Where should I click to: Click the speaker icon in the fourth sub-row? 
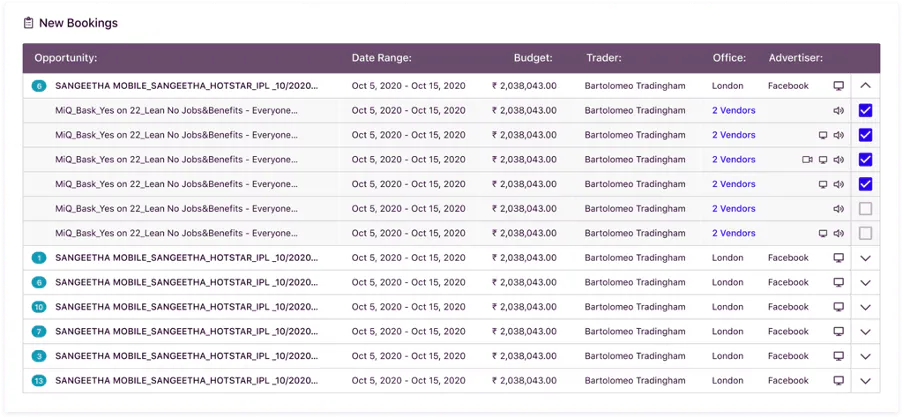point(839,184)
